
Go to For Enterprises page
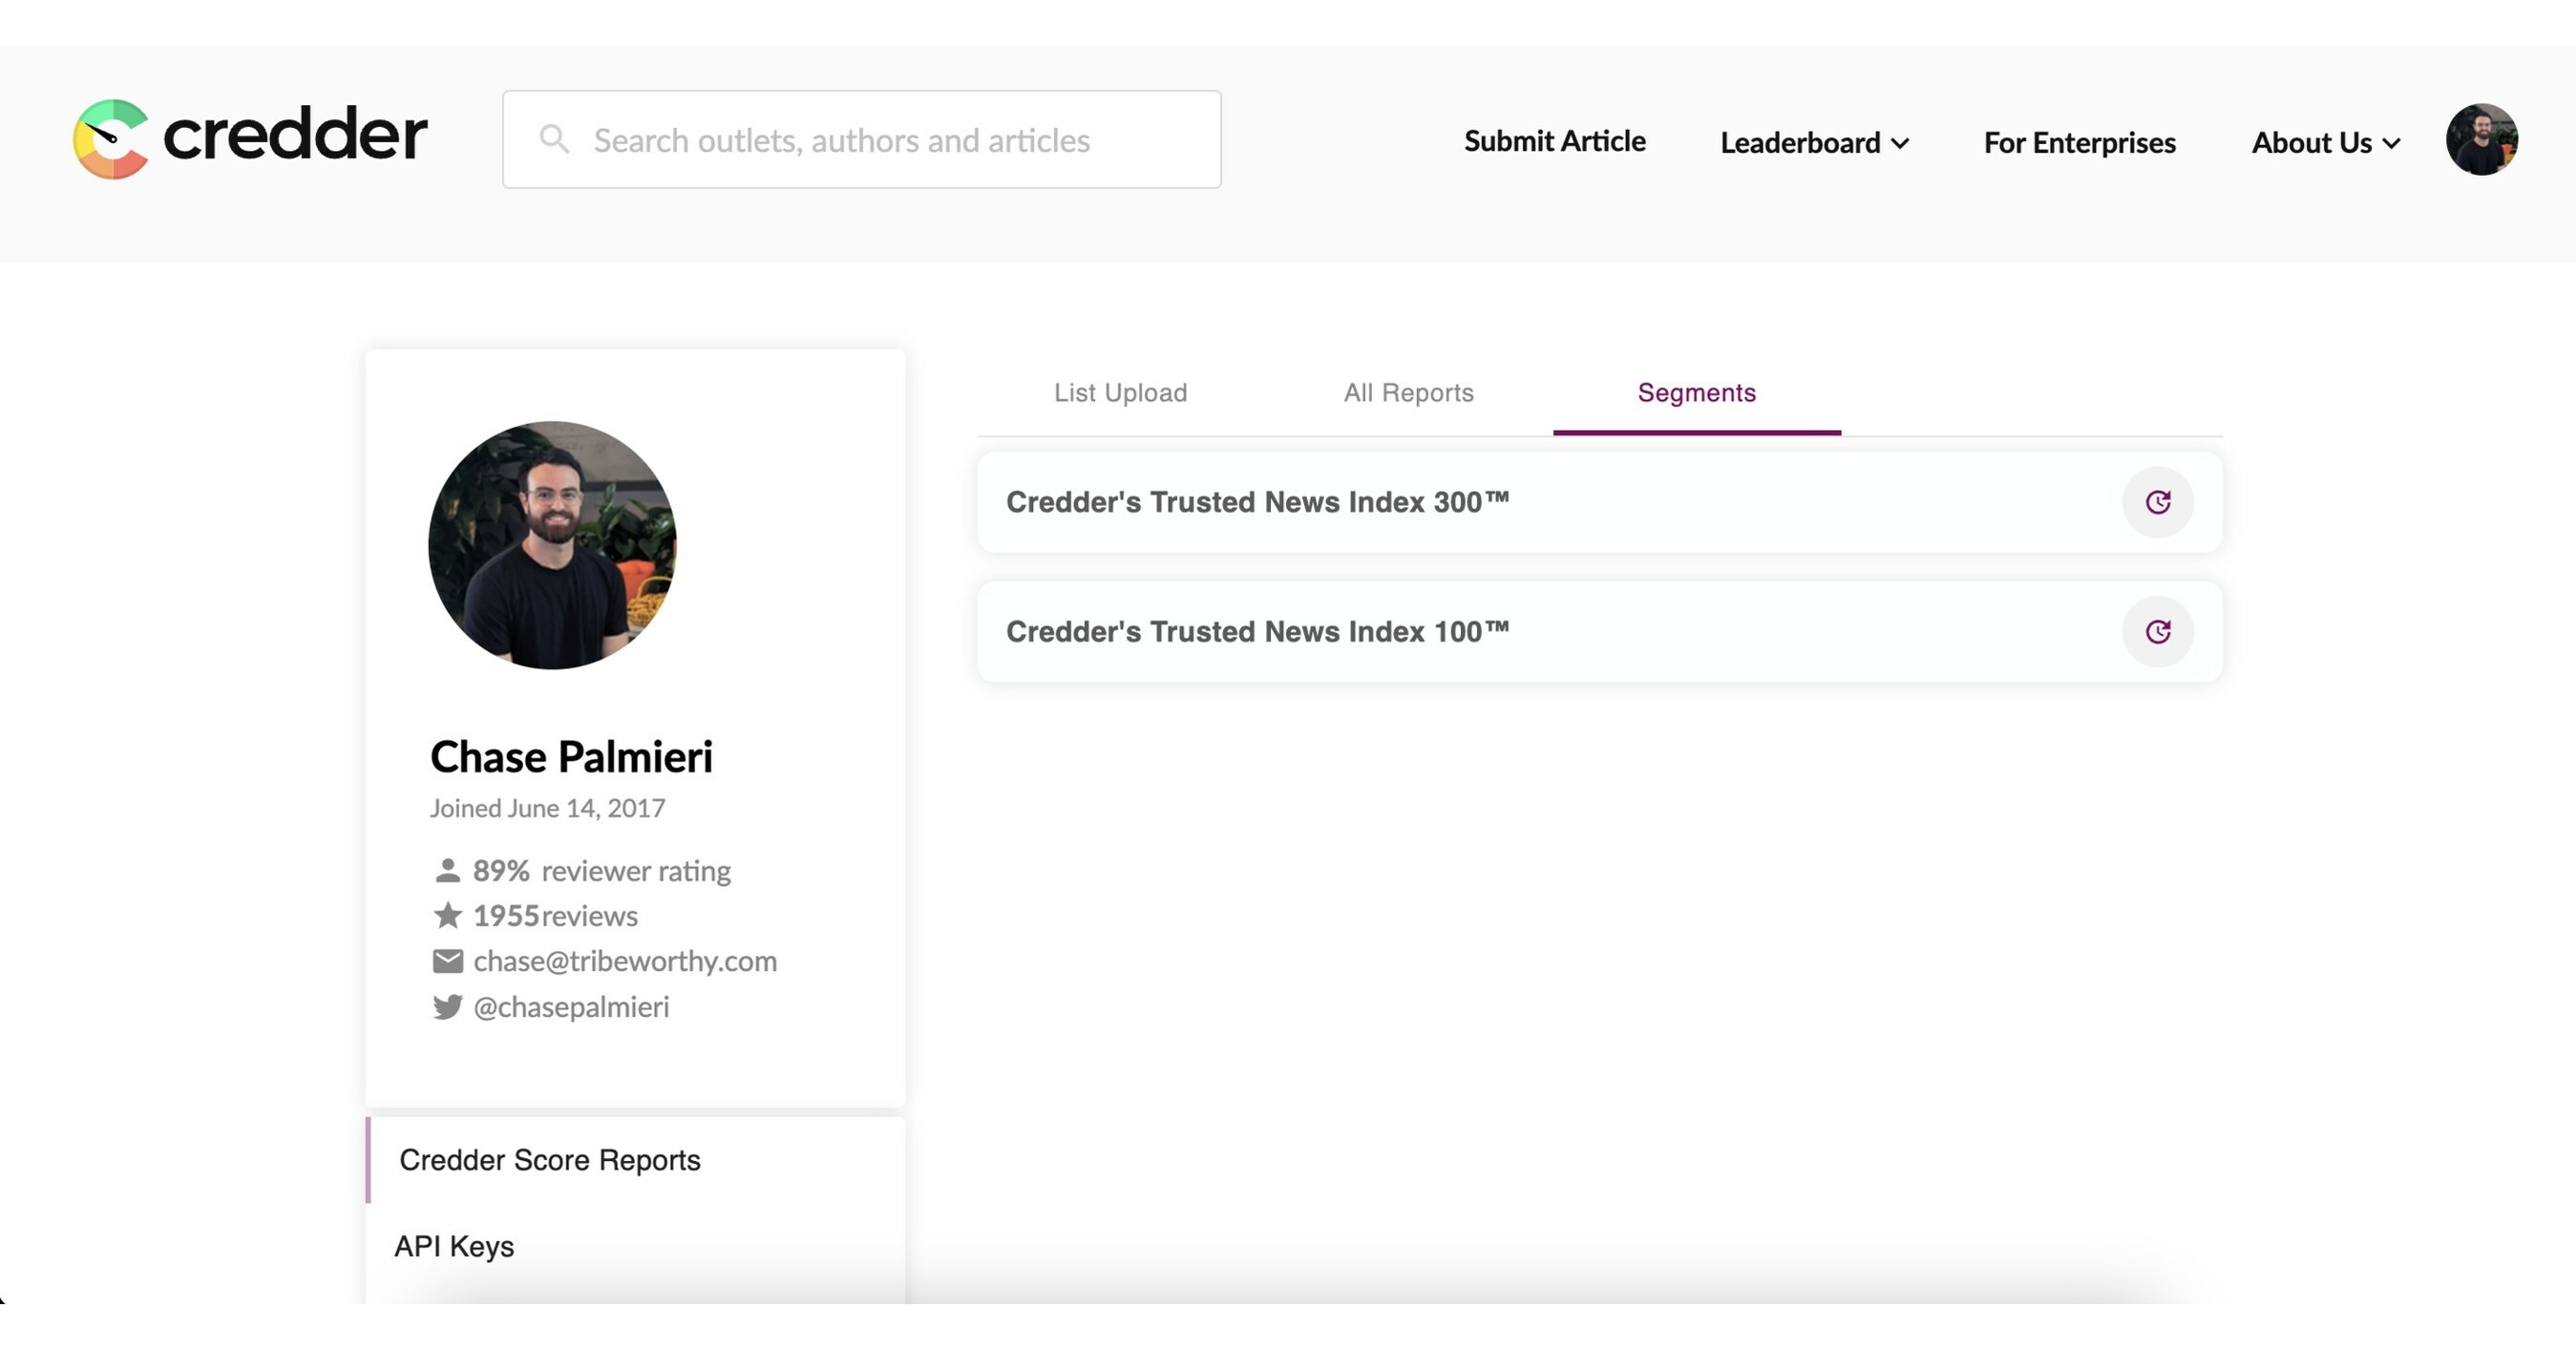click(x=2079, y=143)
